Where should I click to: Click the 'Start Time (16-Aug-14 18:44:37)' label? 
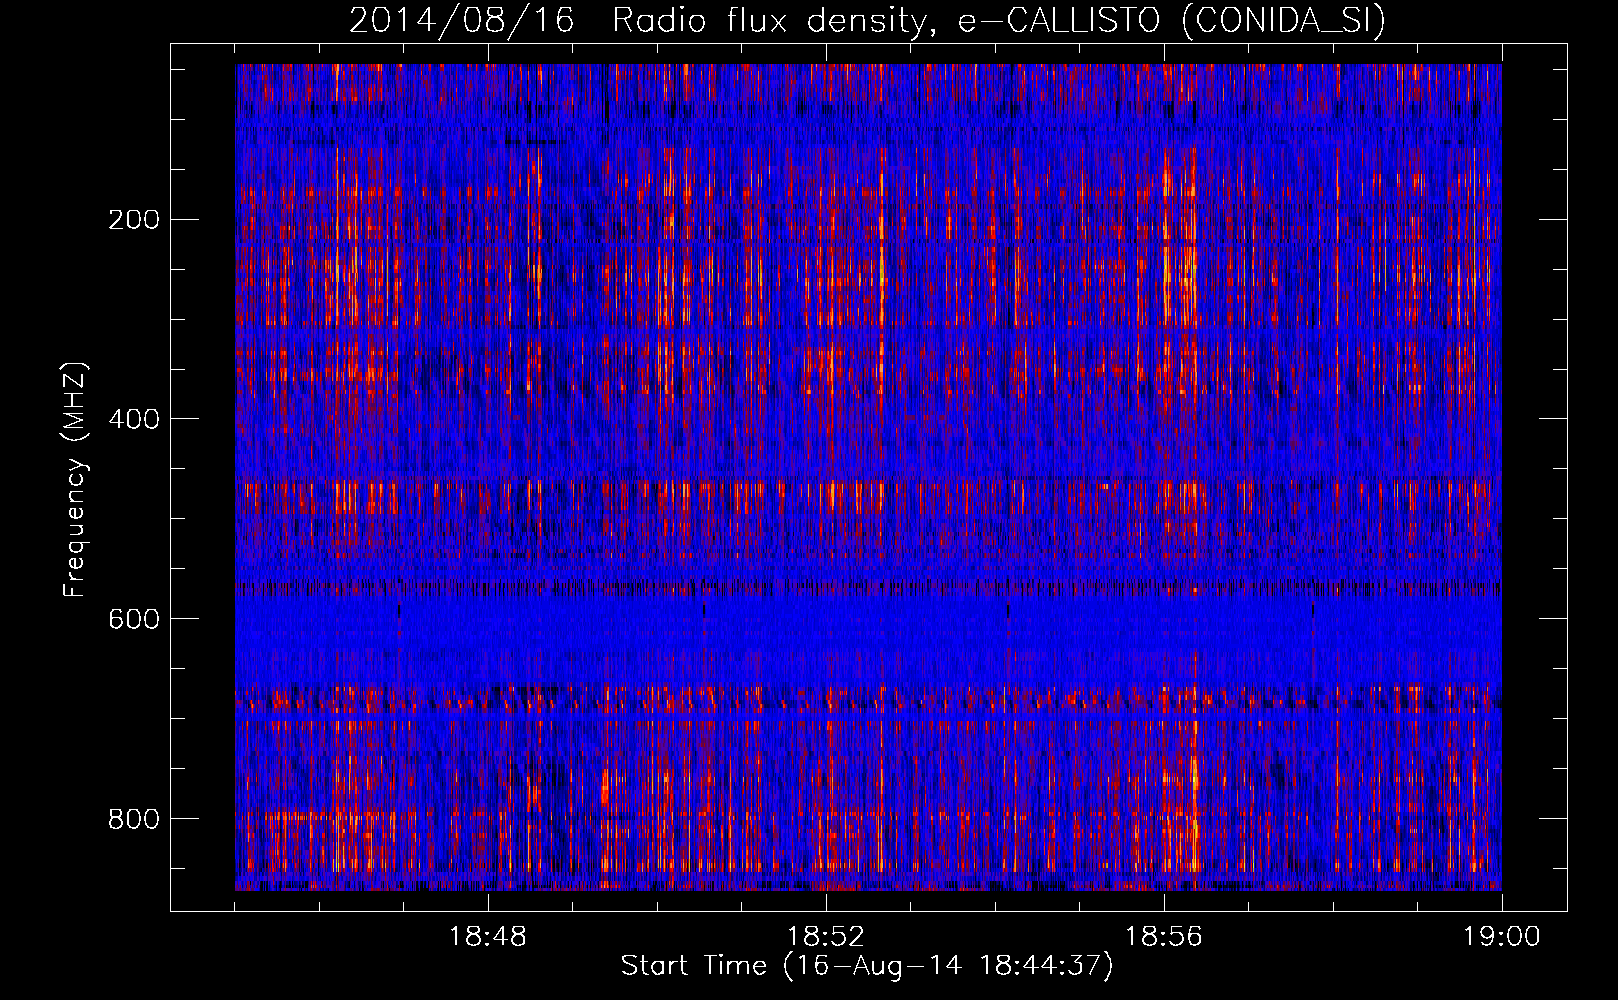867,966
